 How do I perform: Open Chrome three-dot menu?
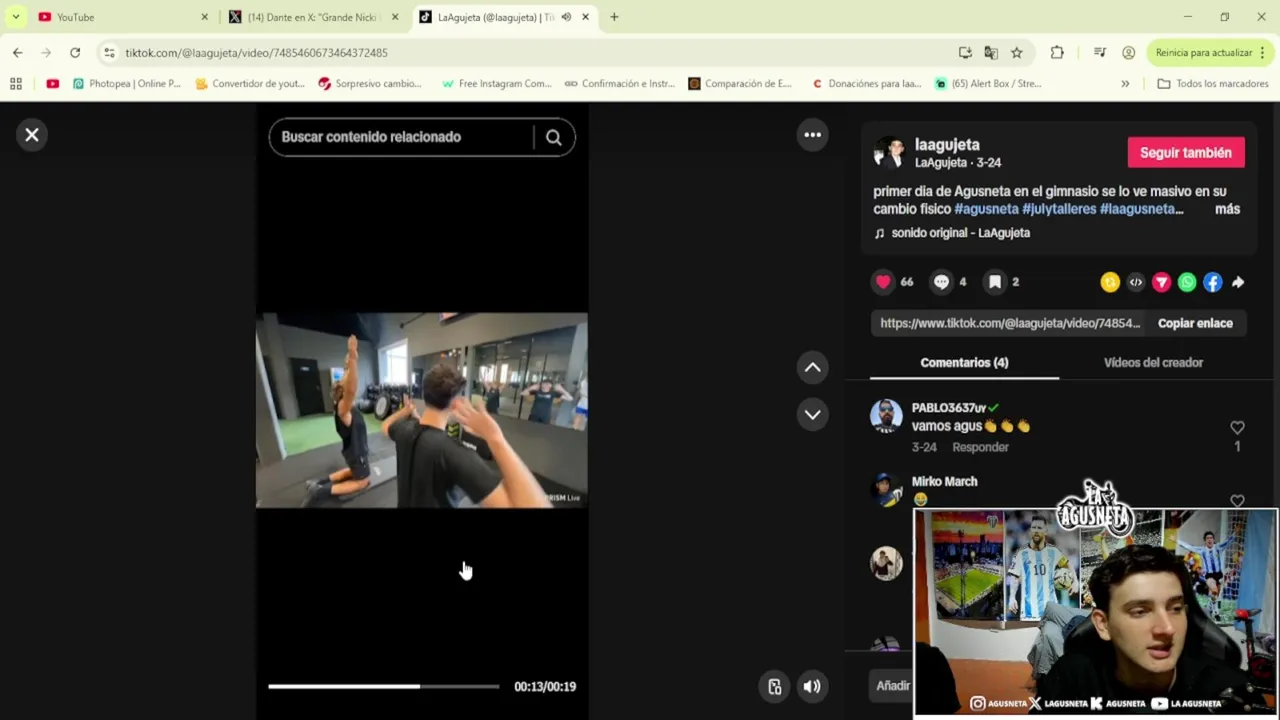click(1263, 53)
